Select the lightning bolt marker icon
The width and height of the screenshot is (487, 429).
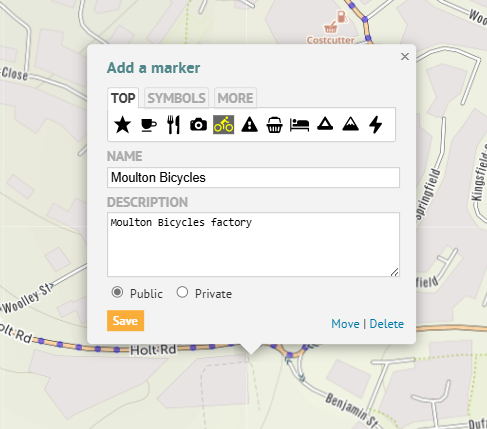click(x=376, y=125)
